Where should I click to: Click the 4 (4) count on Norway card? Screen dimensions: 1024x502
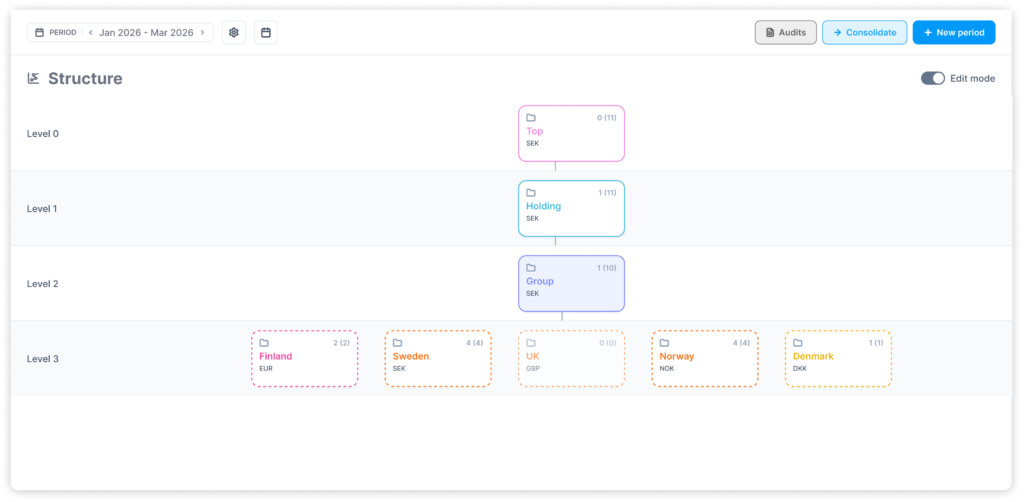pyautogui.click(x=741, y=343)
